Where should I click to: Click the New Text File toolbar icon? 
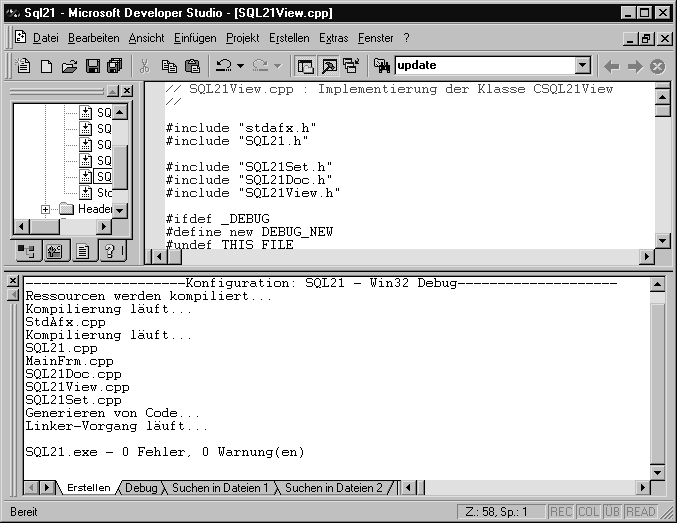tap(22, 66)
